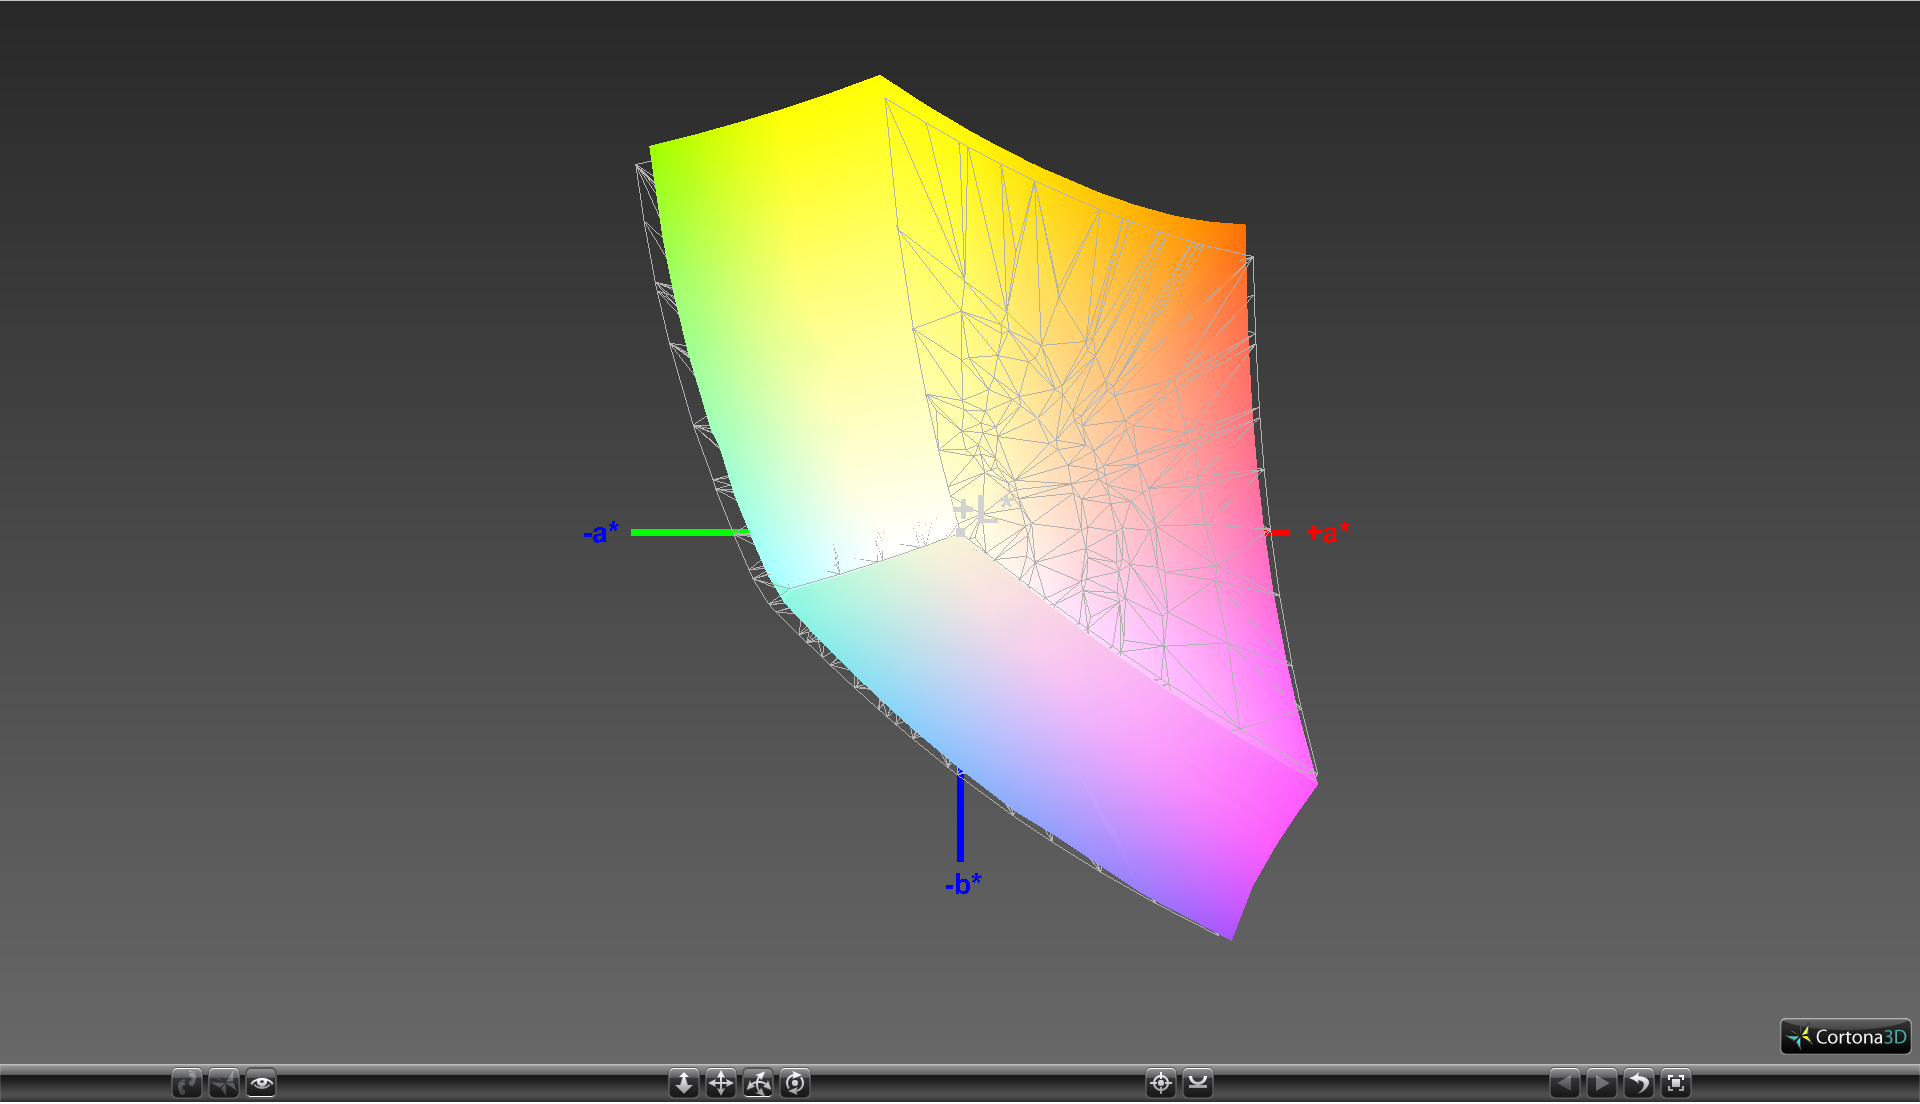Click the +a* red axis label

1328,533
